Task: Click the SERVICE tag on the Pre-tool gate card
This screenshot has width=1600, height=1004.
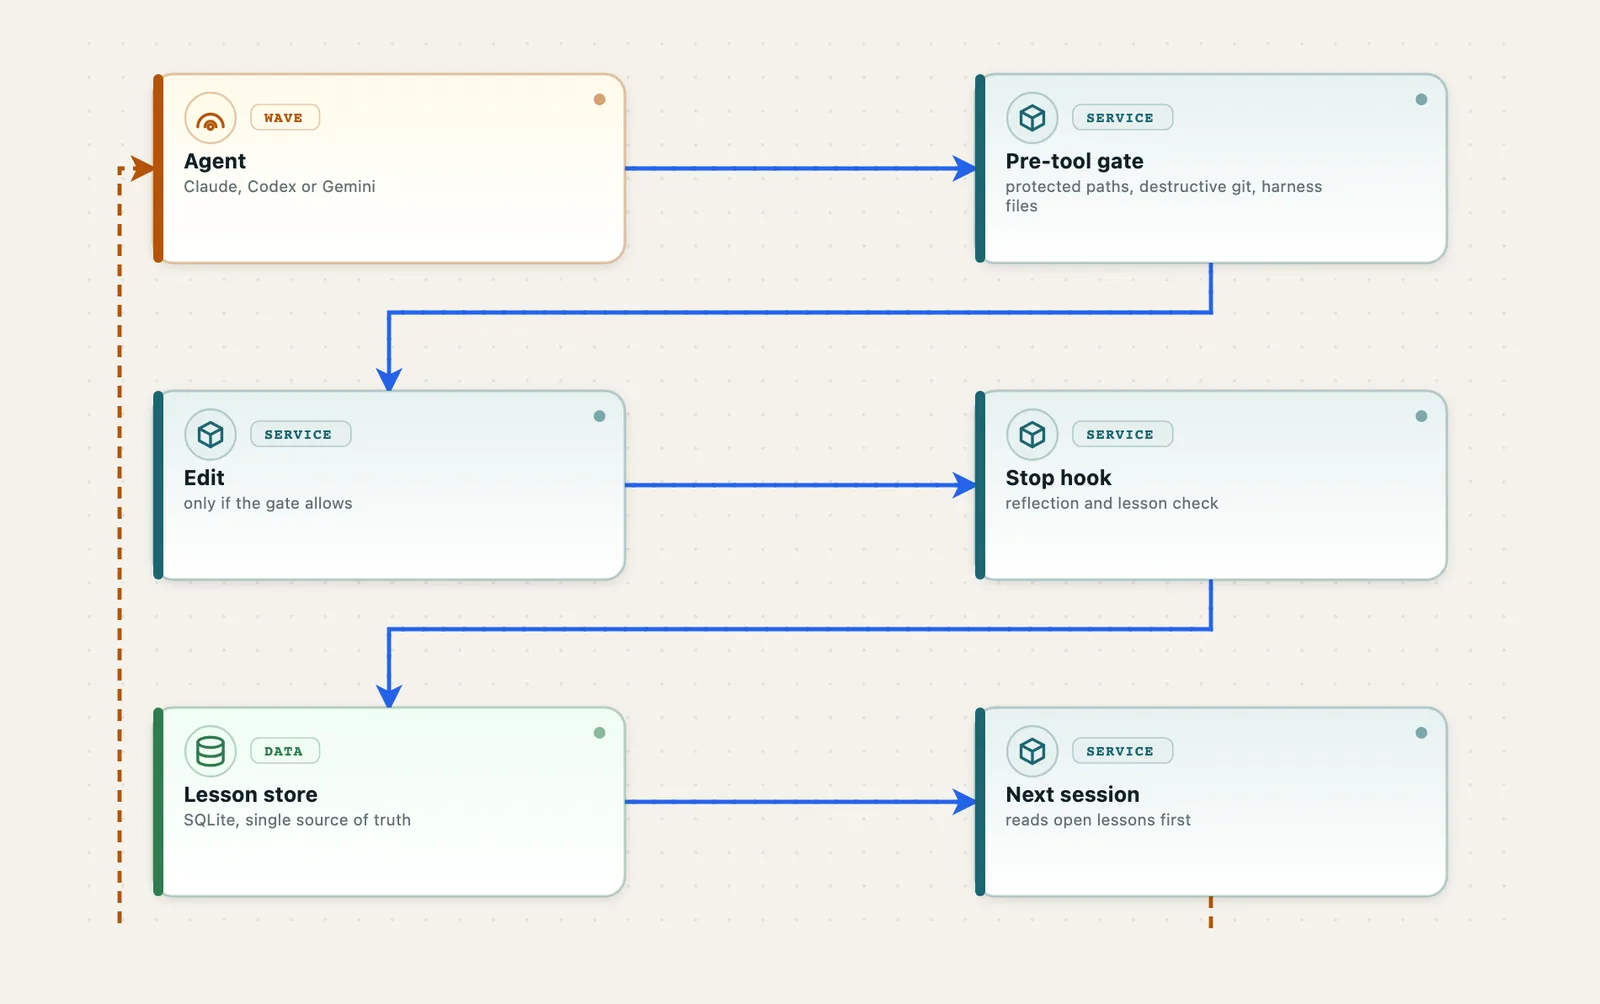Action: [x=1121, y=118]
